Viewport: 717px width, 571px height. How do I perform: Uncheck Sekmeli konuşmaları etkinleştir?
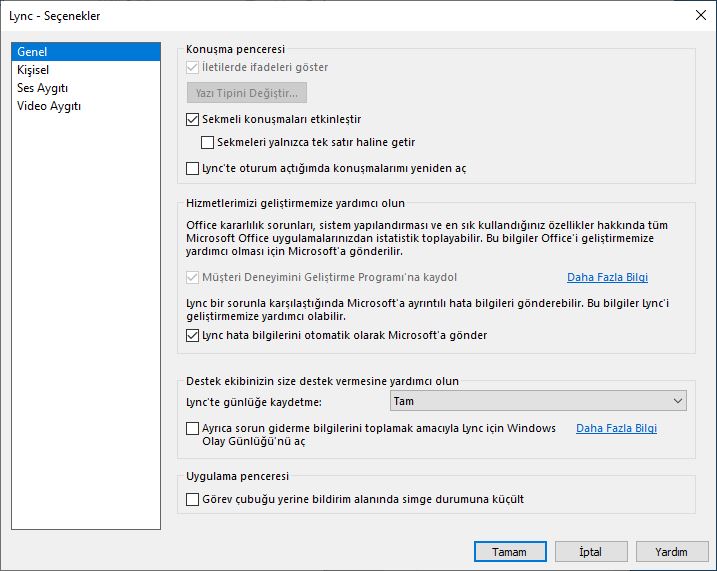coord(193,119)
